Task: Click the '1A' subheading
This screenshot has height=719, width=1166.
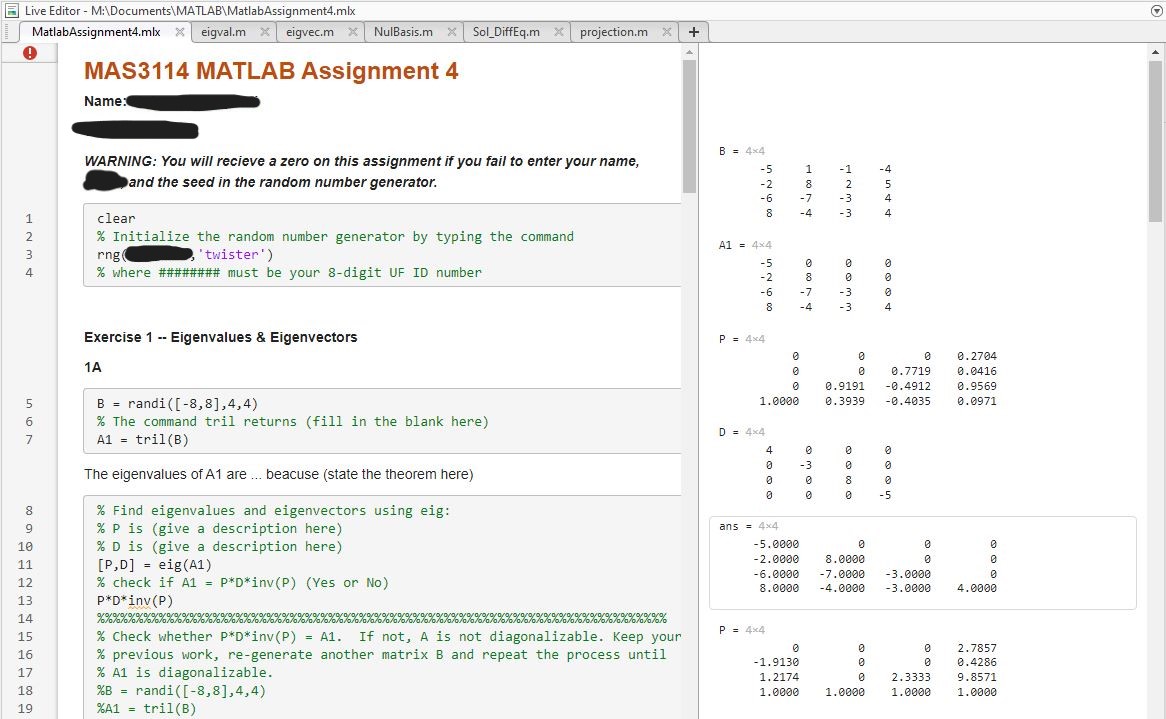Action: pyautogui.click(x=92, y=367)
